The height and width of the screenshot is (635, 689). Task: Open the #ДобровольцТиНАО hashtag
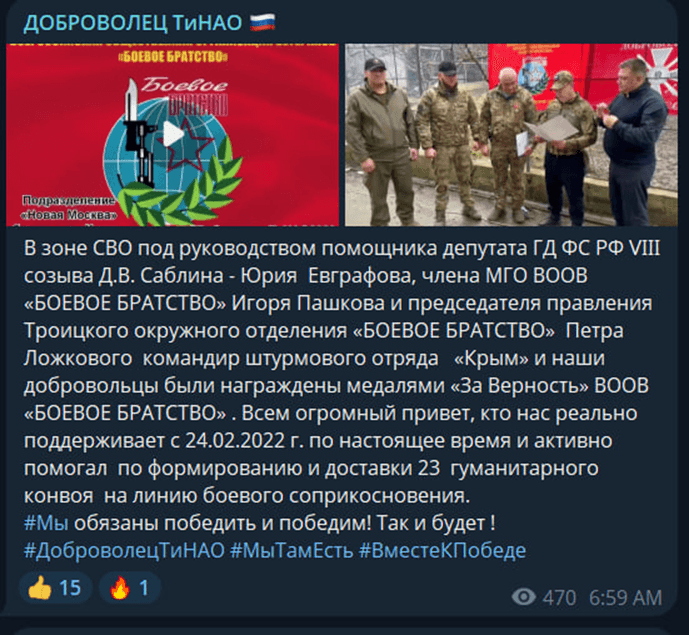point(124,550)
